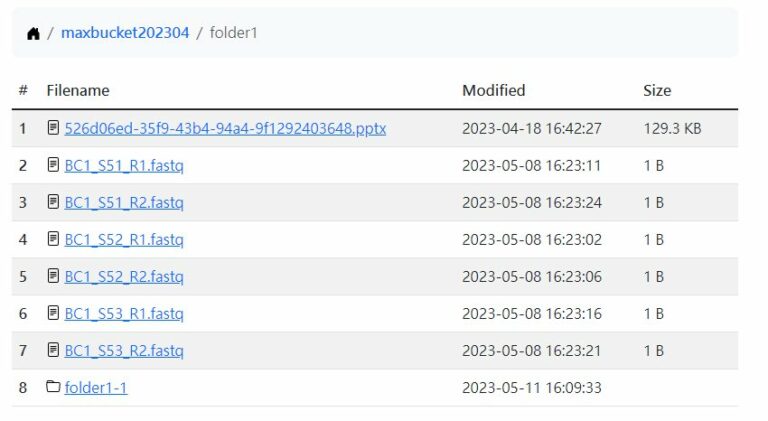
Task: Click file icon next to BC1_S51_R1.fastq
Action: click(x=54, y=165)
